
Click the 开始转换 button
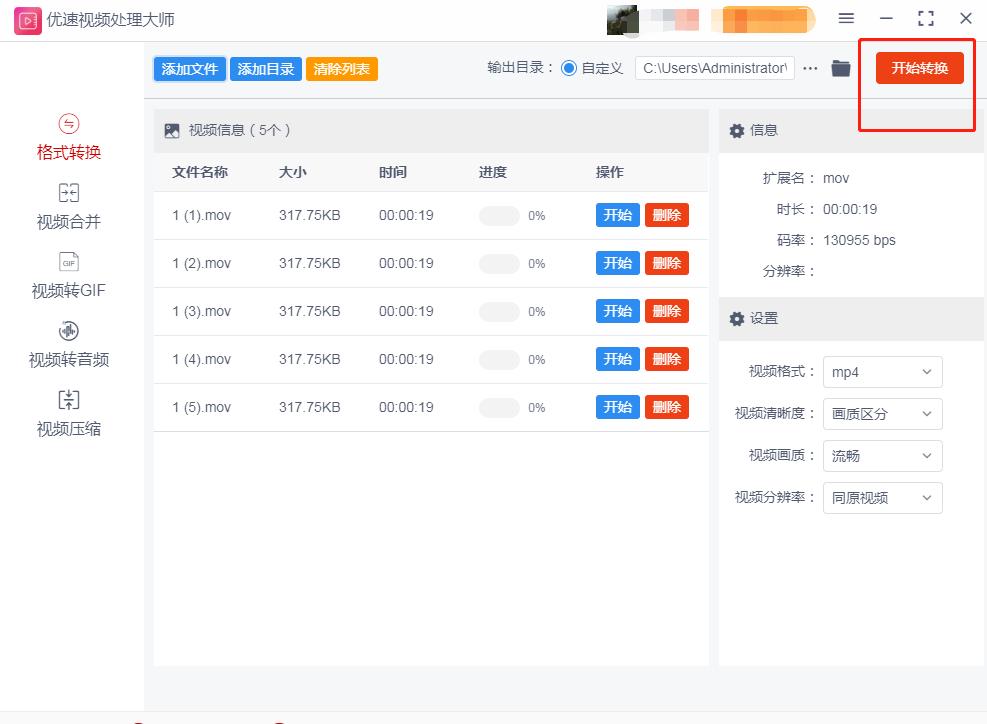pos(917,67)
